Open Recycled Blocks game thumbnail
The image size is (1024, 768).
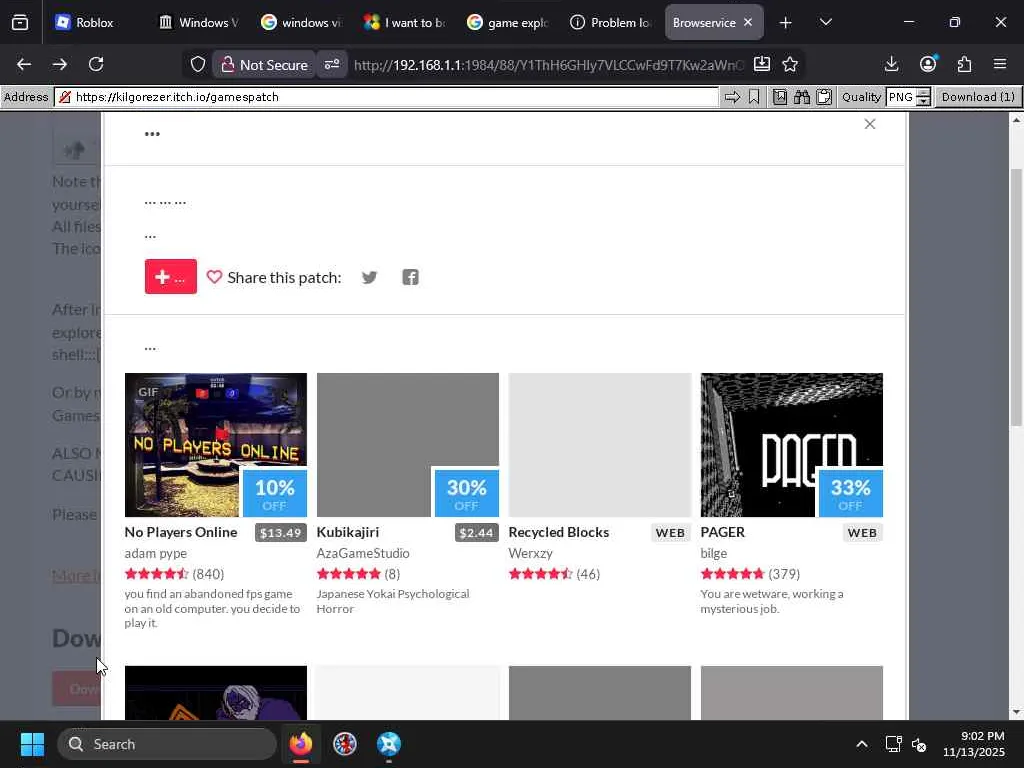coord(600,445)
